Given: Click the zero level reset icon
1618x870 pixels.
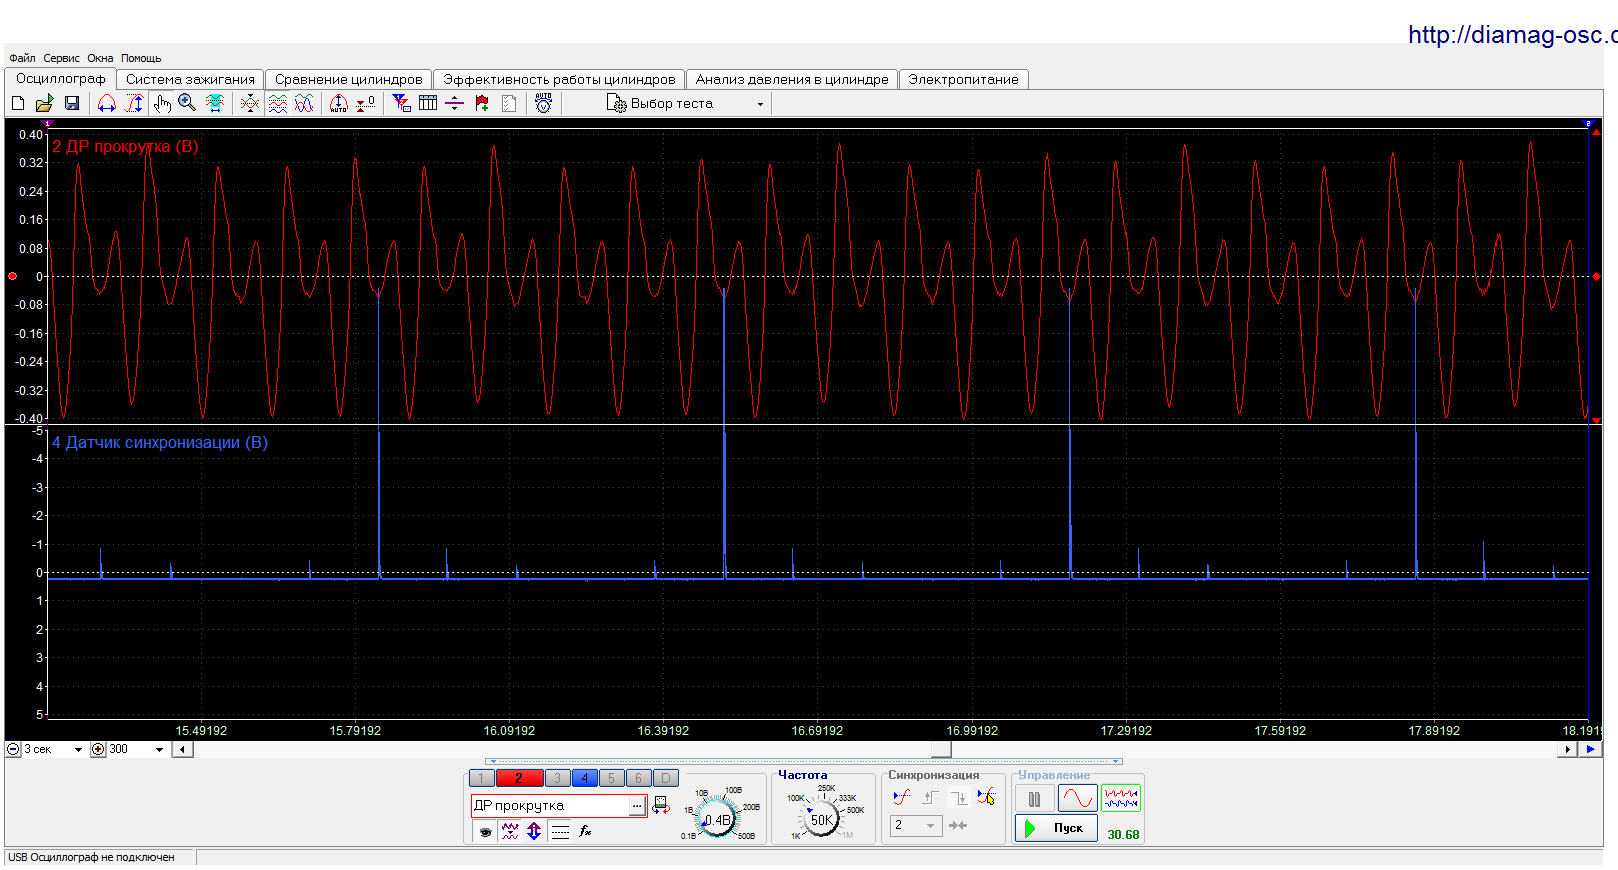Looking at the screenshot, I should pyautogui.click(x=366, y=103).
